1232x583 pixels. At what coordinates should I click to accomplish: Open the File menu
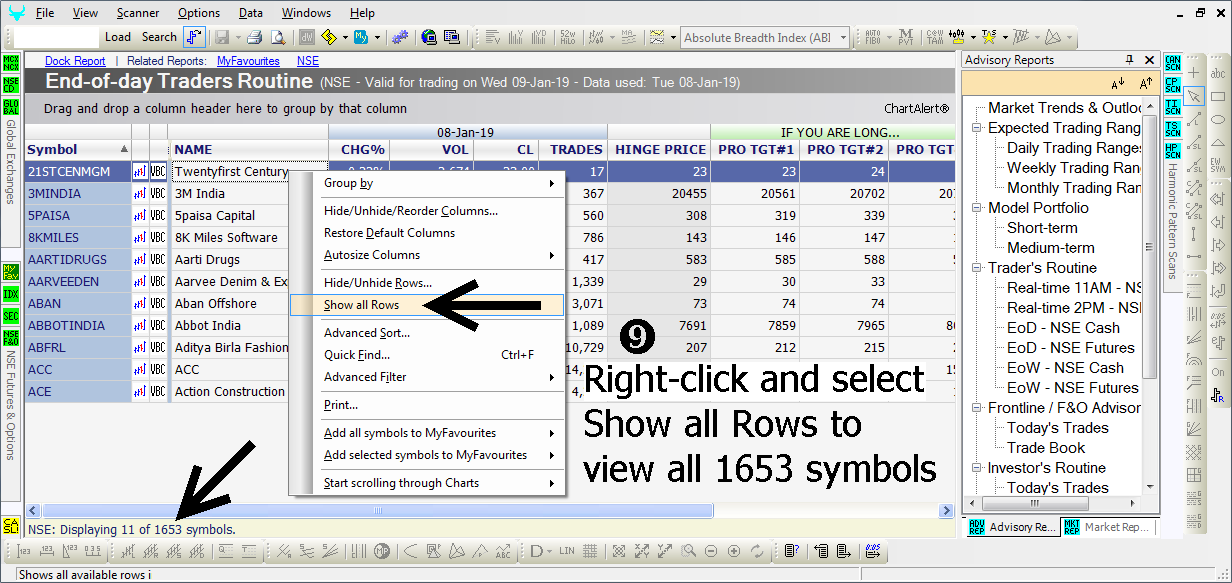click(44, 13)
